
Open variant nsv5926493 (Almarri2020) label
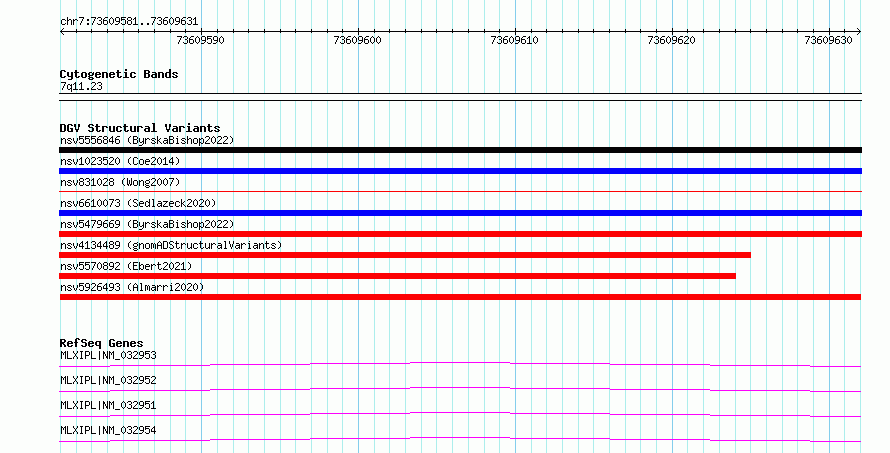132,287
